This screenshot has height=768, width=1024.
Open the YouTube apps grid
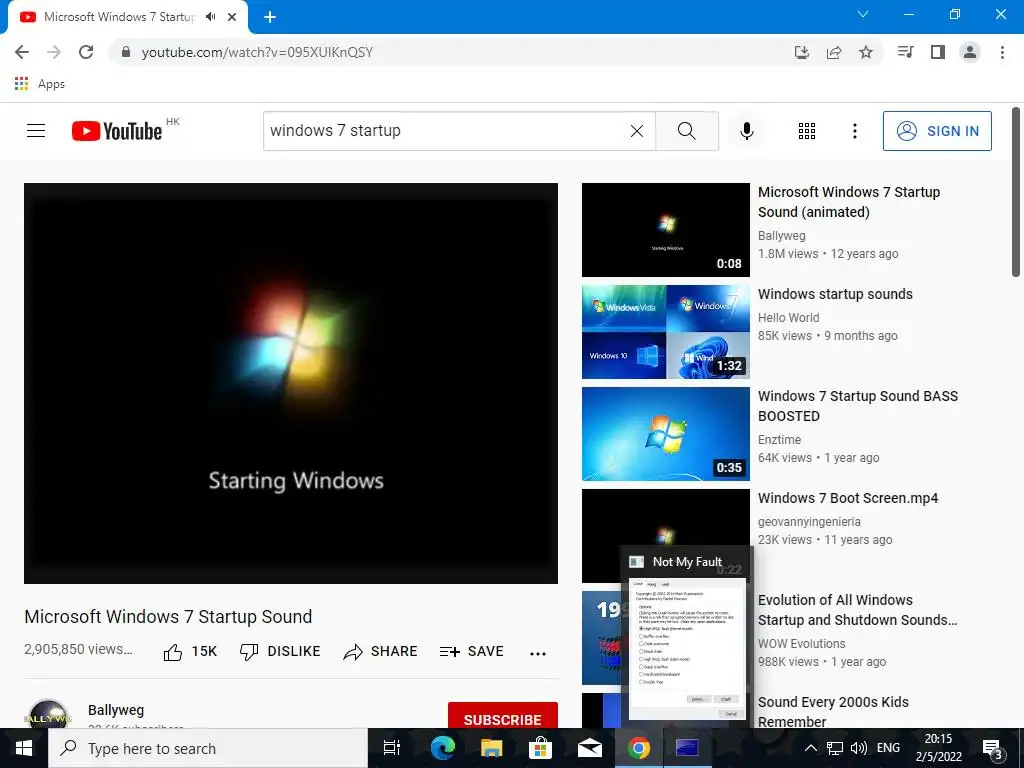click(807, 131)
